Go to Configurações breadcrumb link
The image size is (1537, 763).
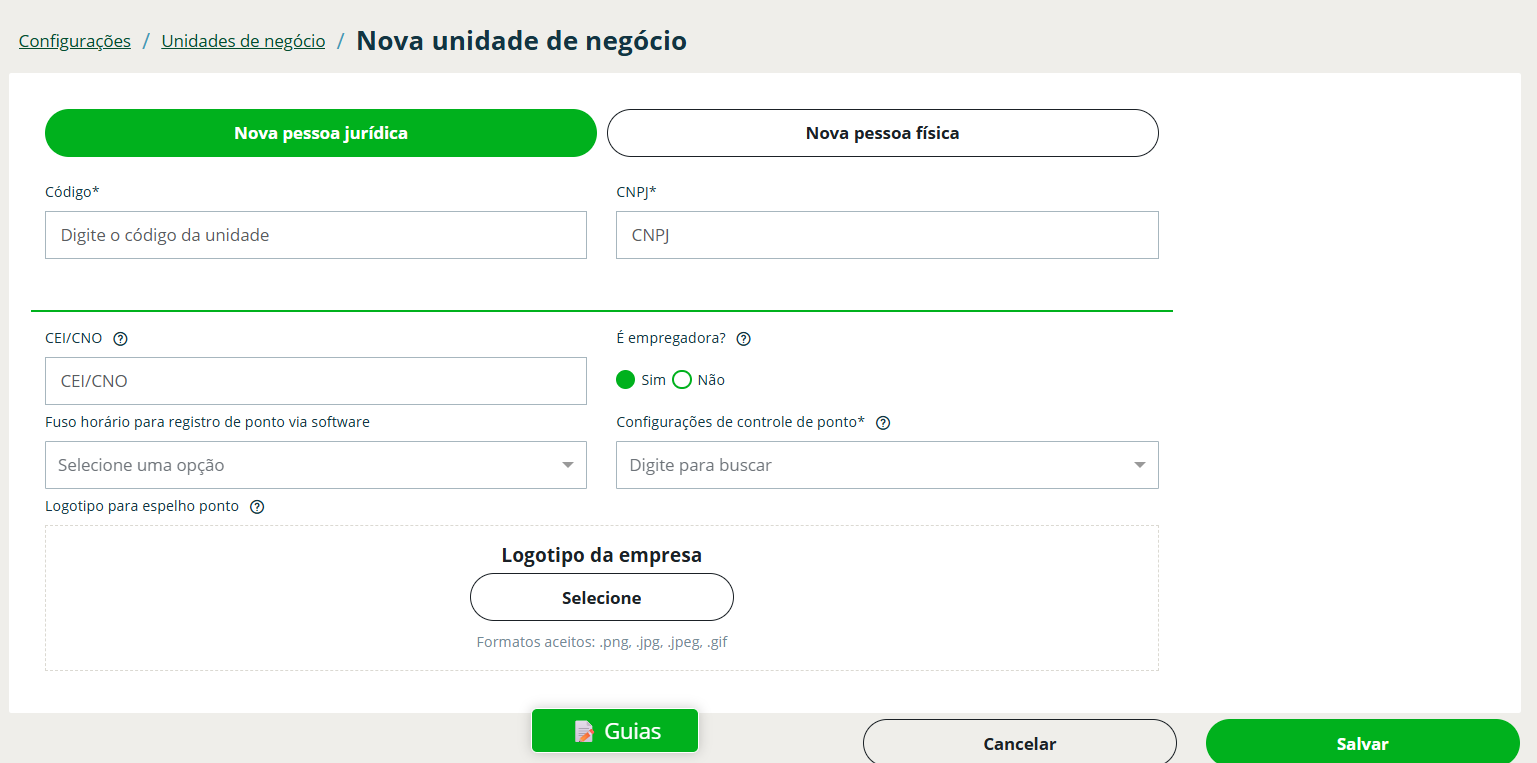click(75, 41)
